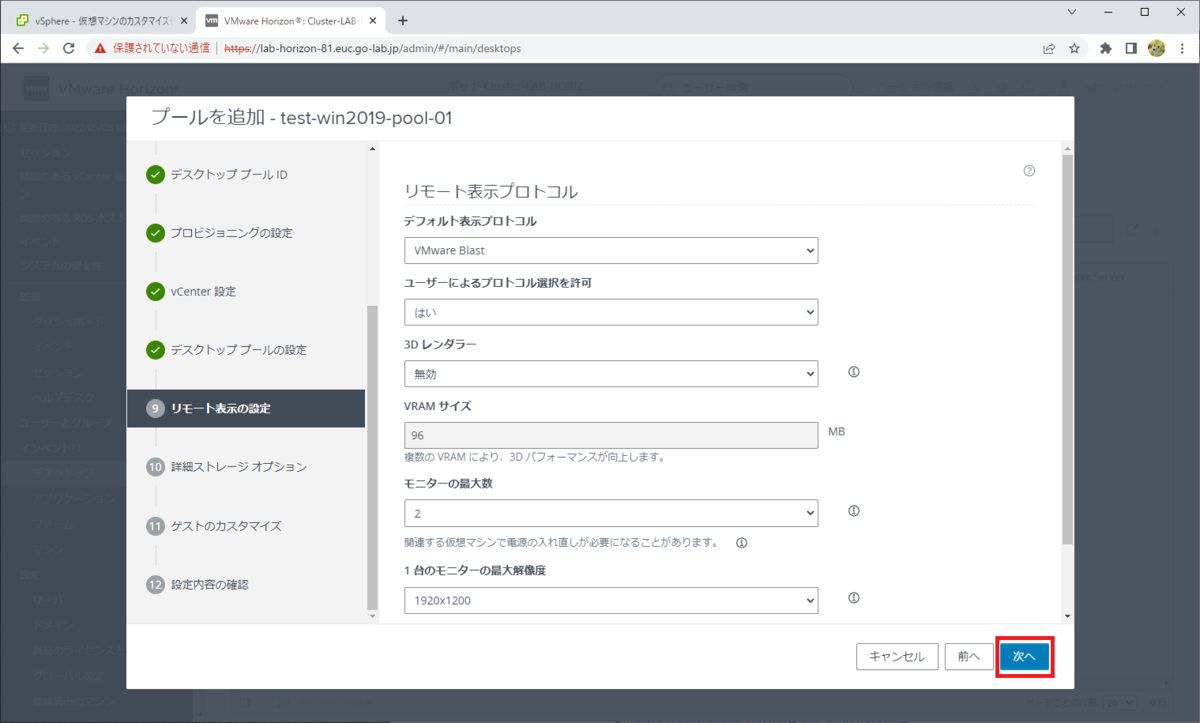Viewport: 1200px width, 723px height.
Task: Open the tab search chevron in title bar
Action: click(1072, 12)
